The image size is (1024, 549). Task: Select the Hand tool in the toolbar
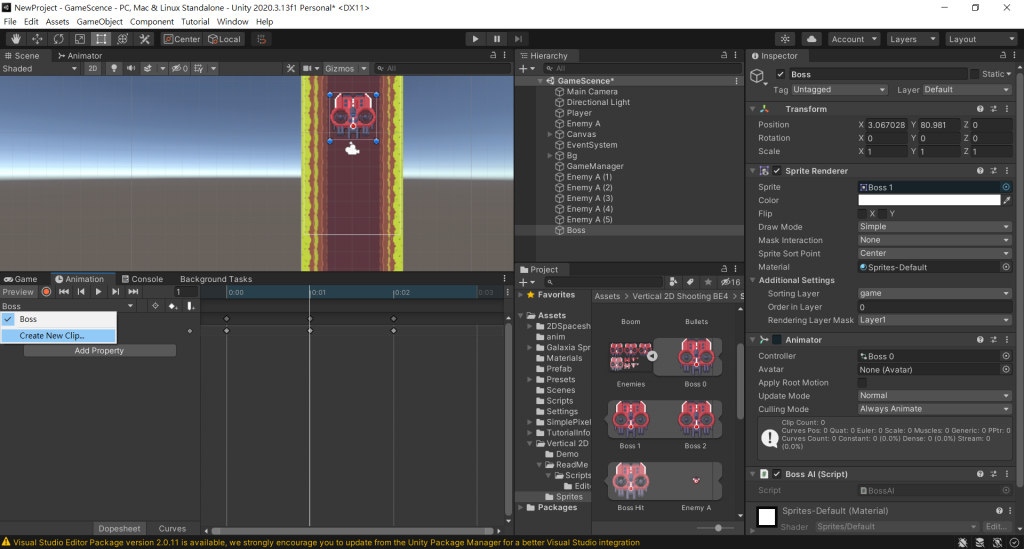point(15,39)
